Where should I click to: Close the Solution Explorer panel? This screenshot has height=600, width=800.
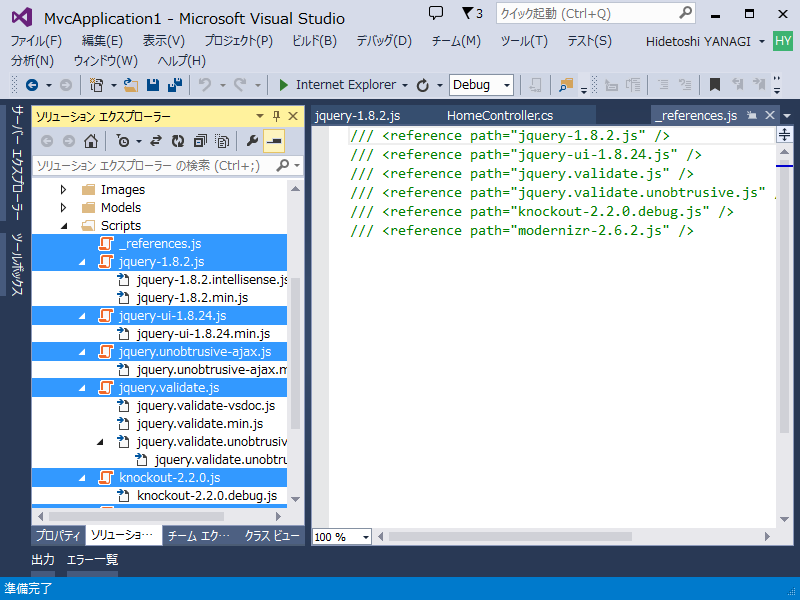click(293, 116)
